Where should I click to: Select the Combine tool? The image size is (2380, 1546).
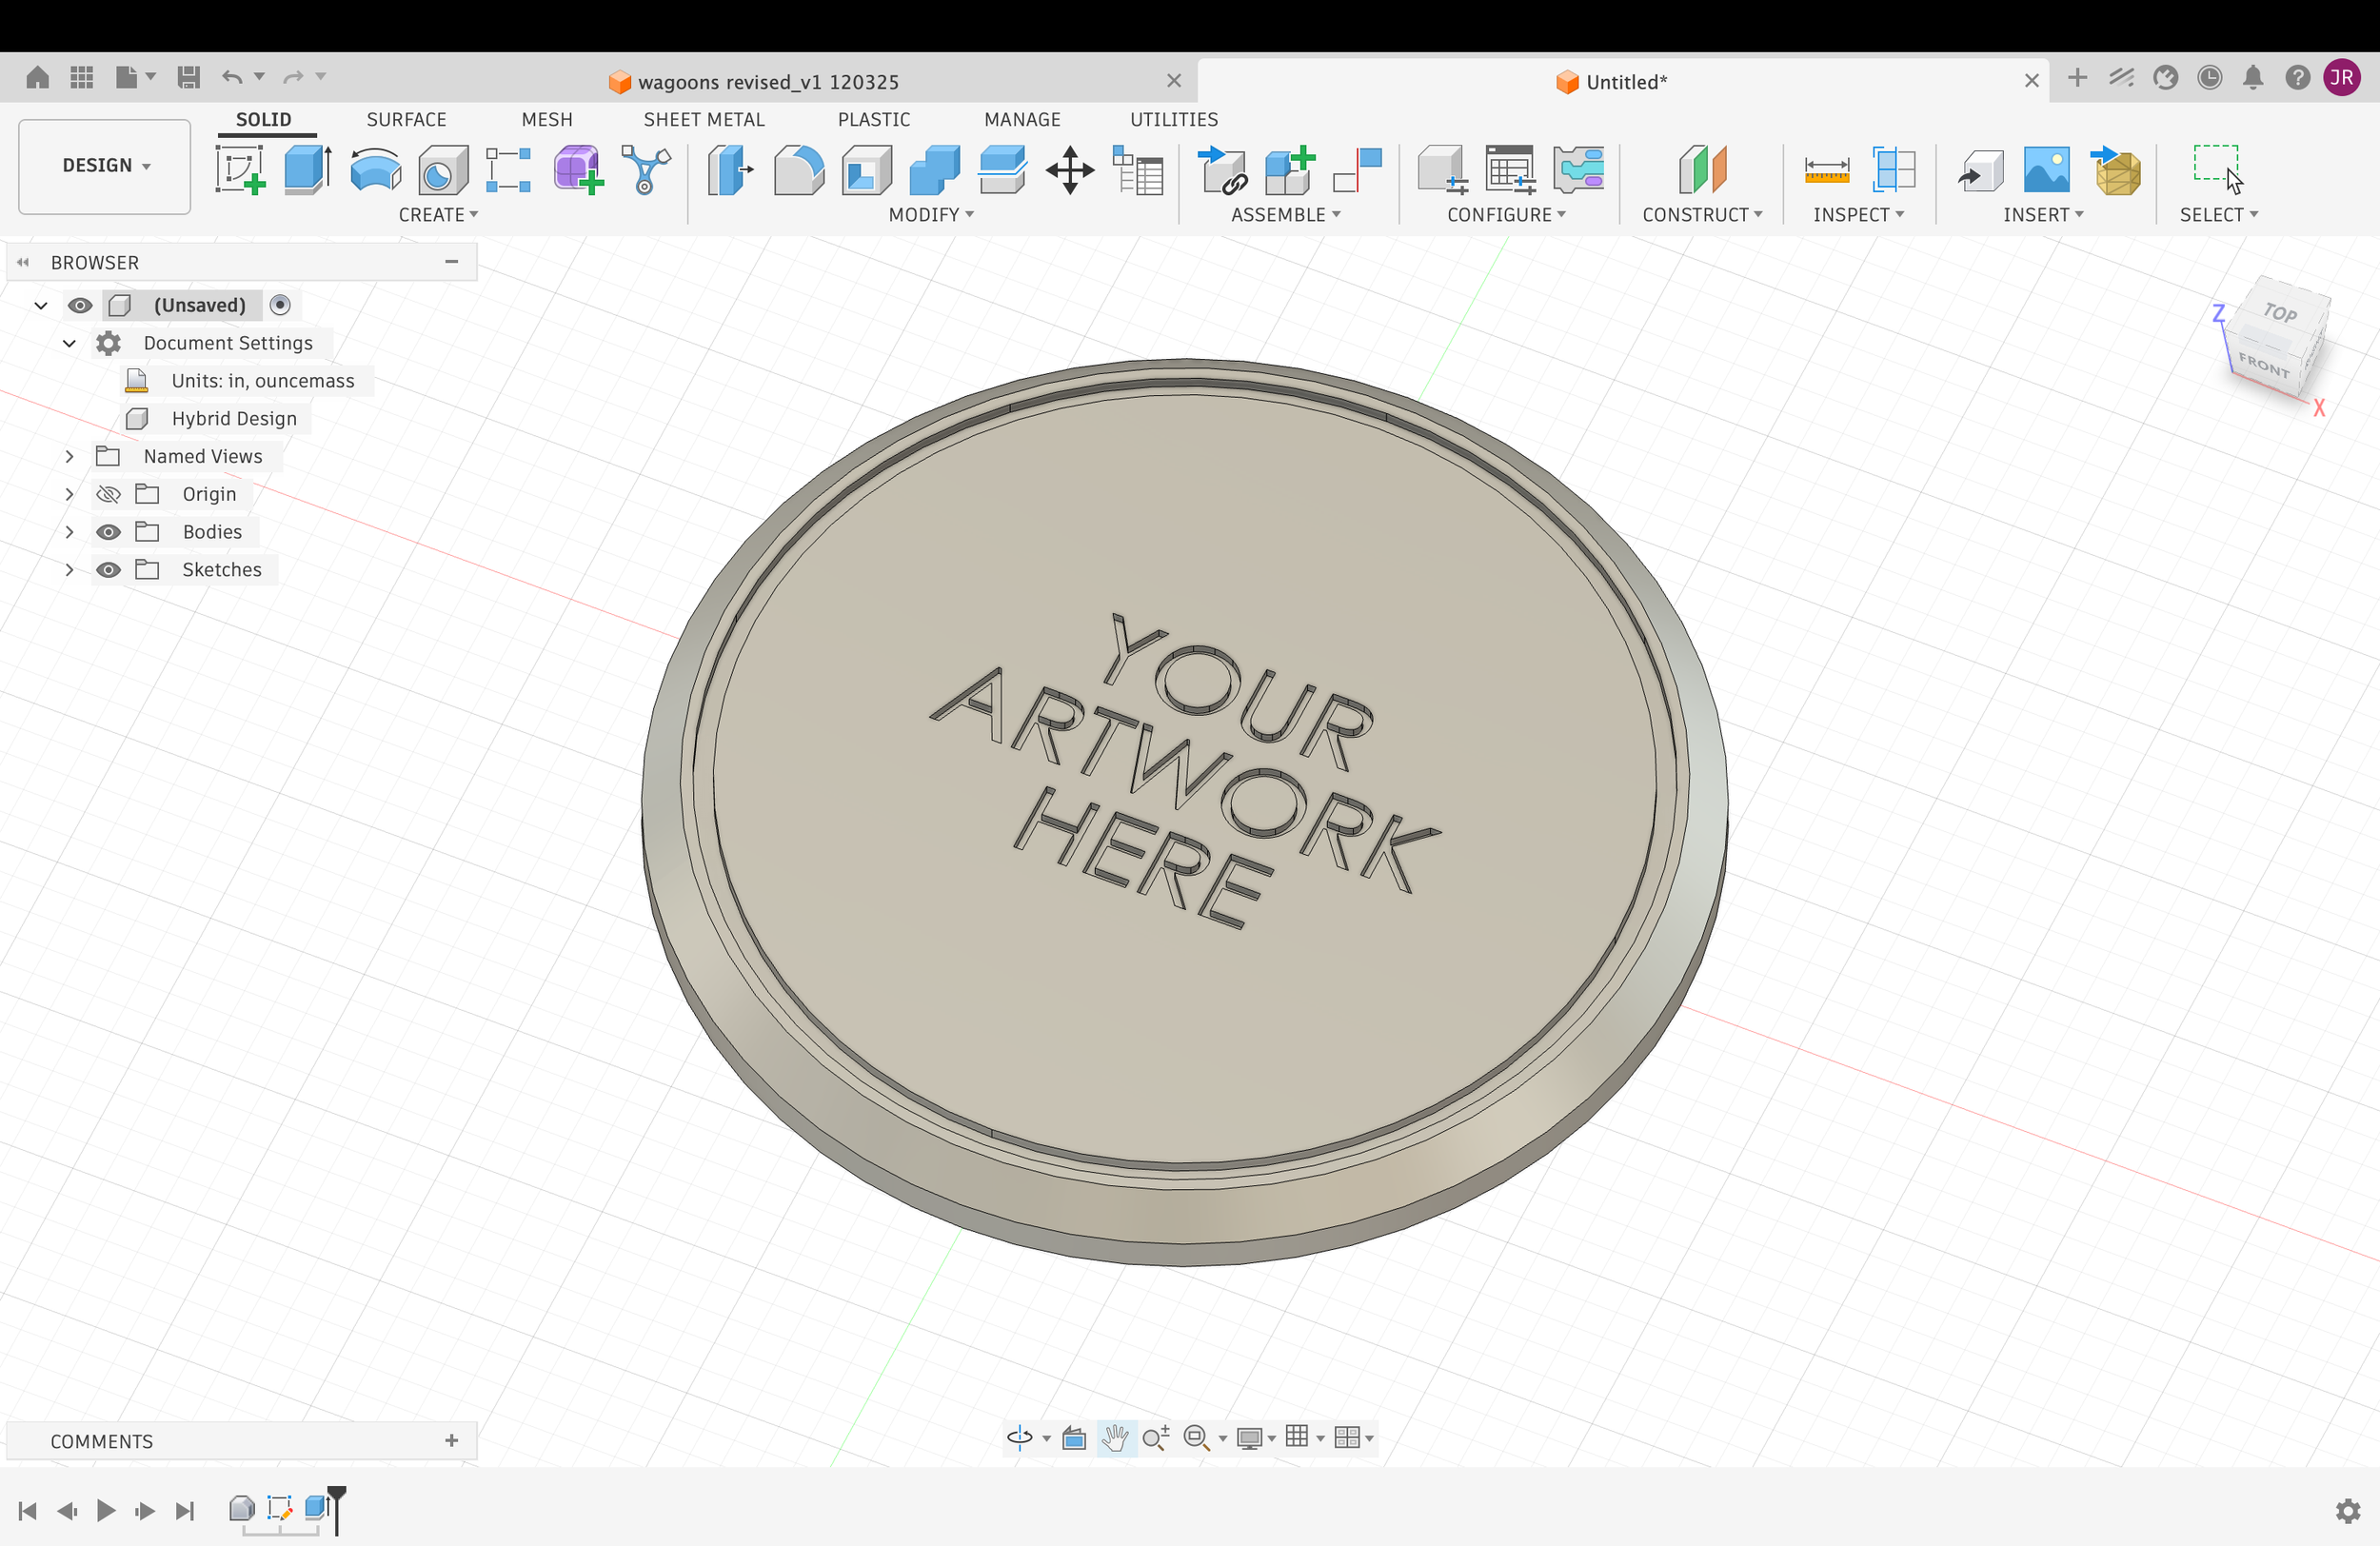pyautogui.click(x=934, y=169)
